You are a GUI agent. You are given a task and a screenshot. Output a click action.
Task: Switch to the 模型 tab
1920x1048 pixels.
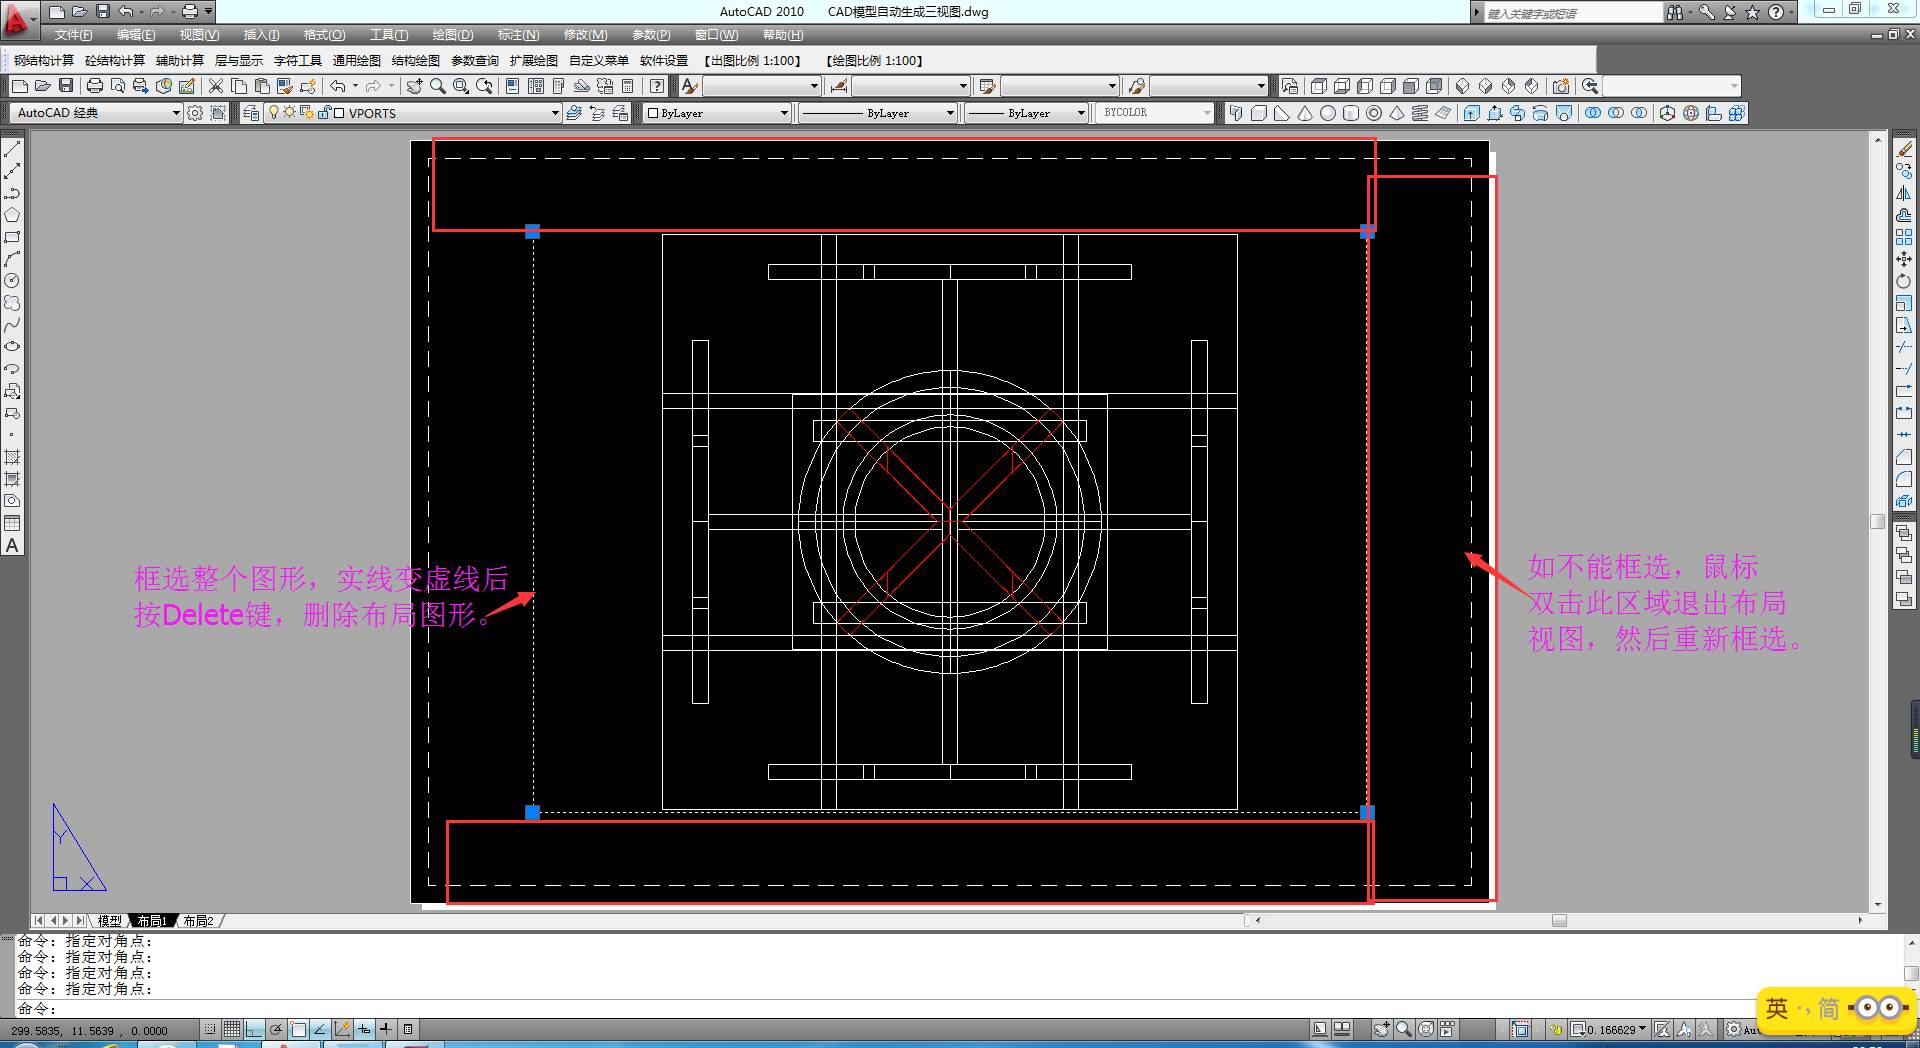(110, 921)
